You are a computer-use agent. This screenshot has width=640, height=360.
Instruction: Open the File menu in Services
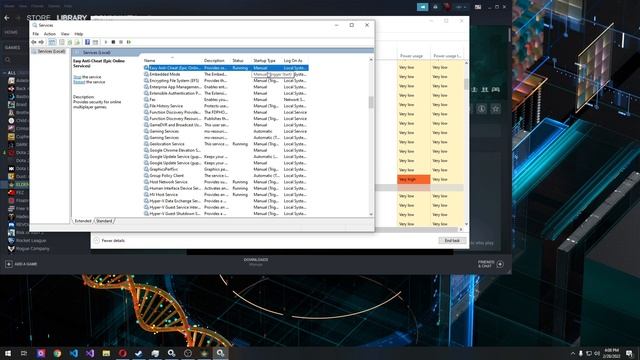click(36, 34)
